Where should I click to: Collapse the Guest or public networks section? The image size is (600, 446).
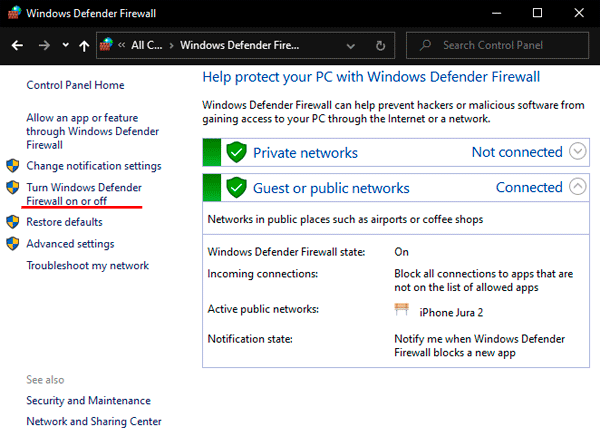577,187
